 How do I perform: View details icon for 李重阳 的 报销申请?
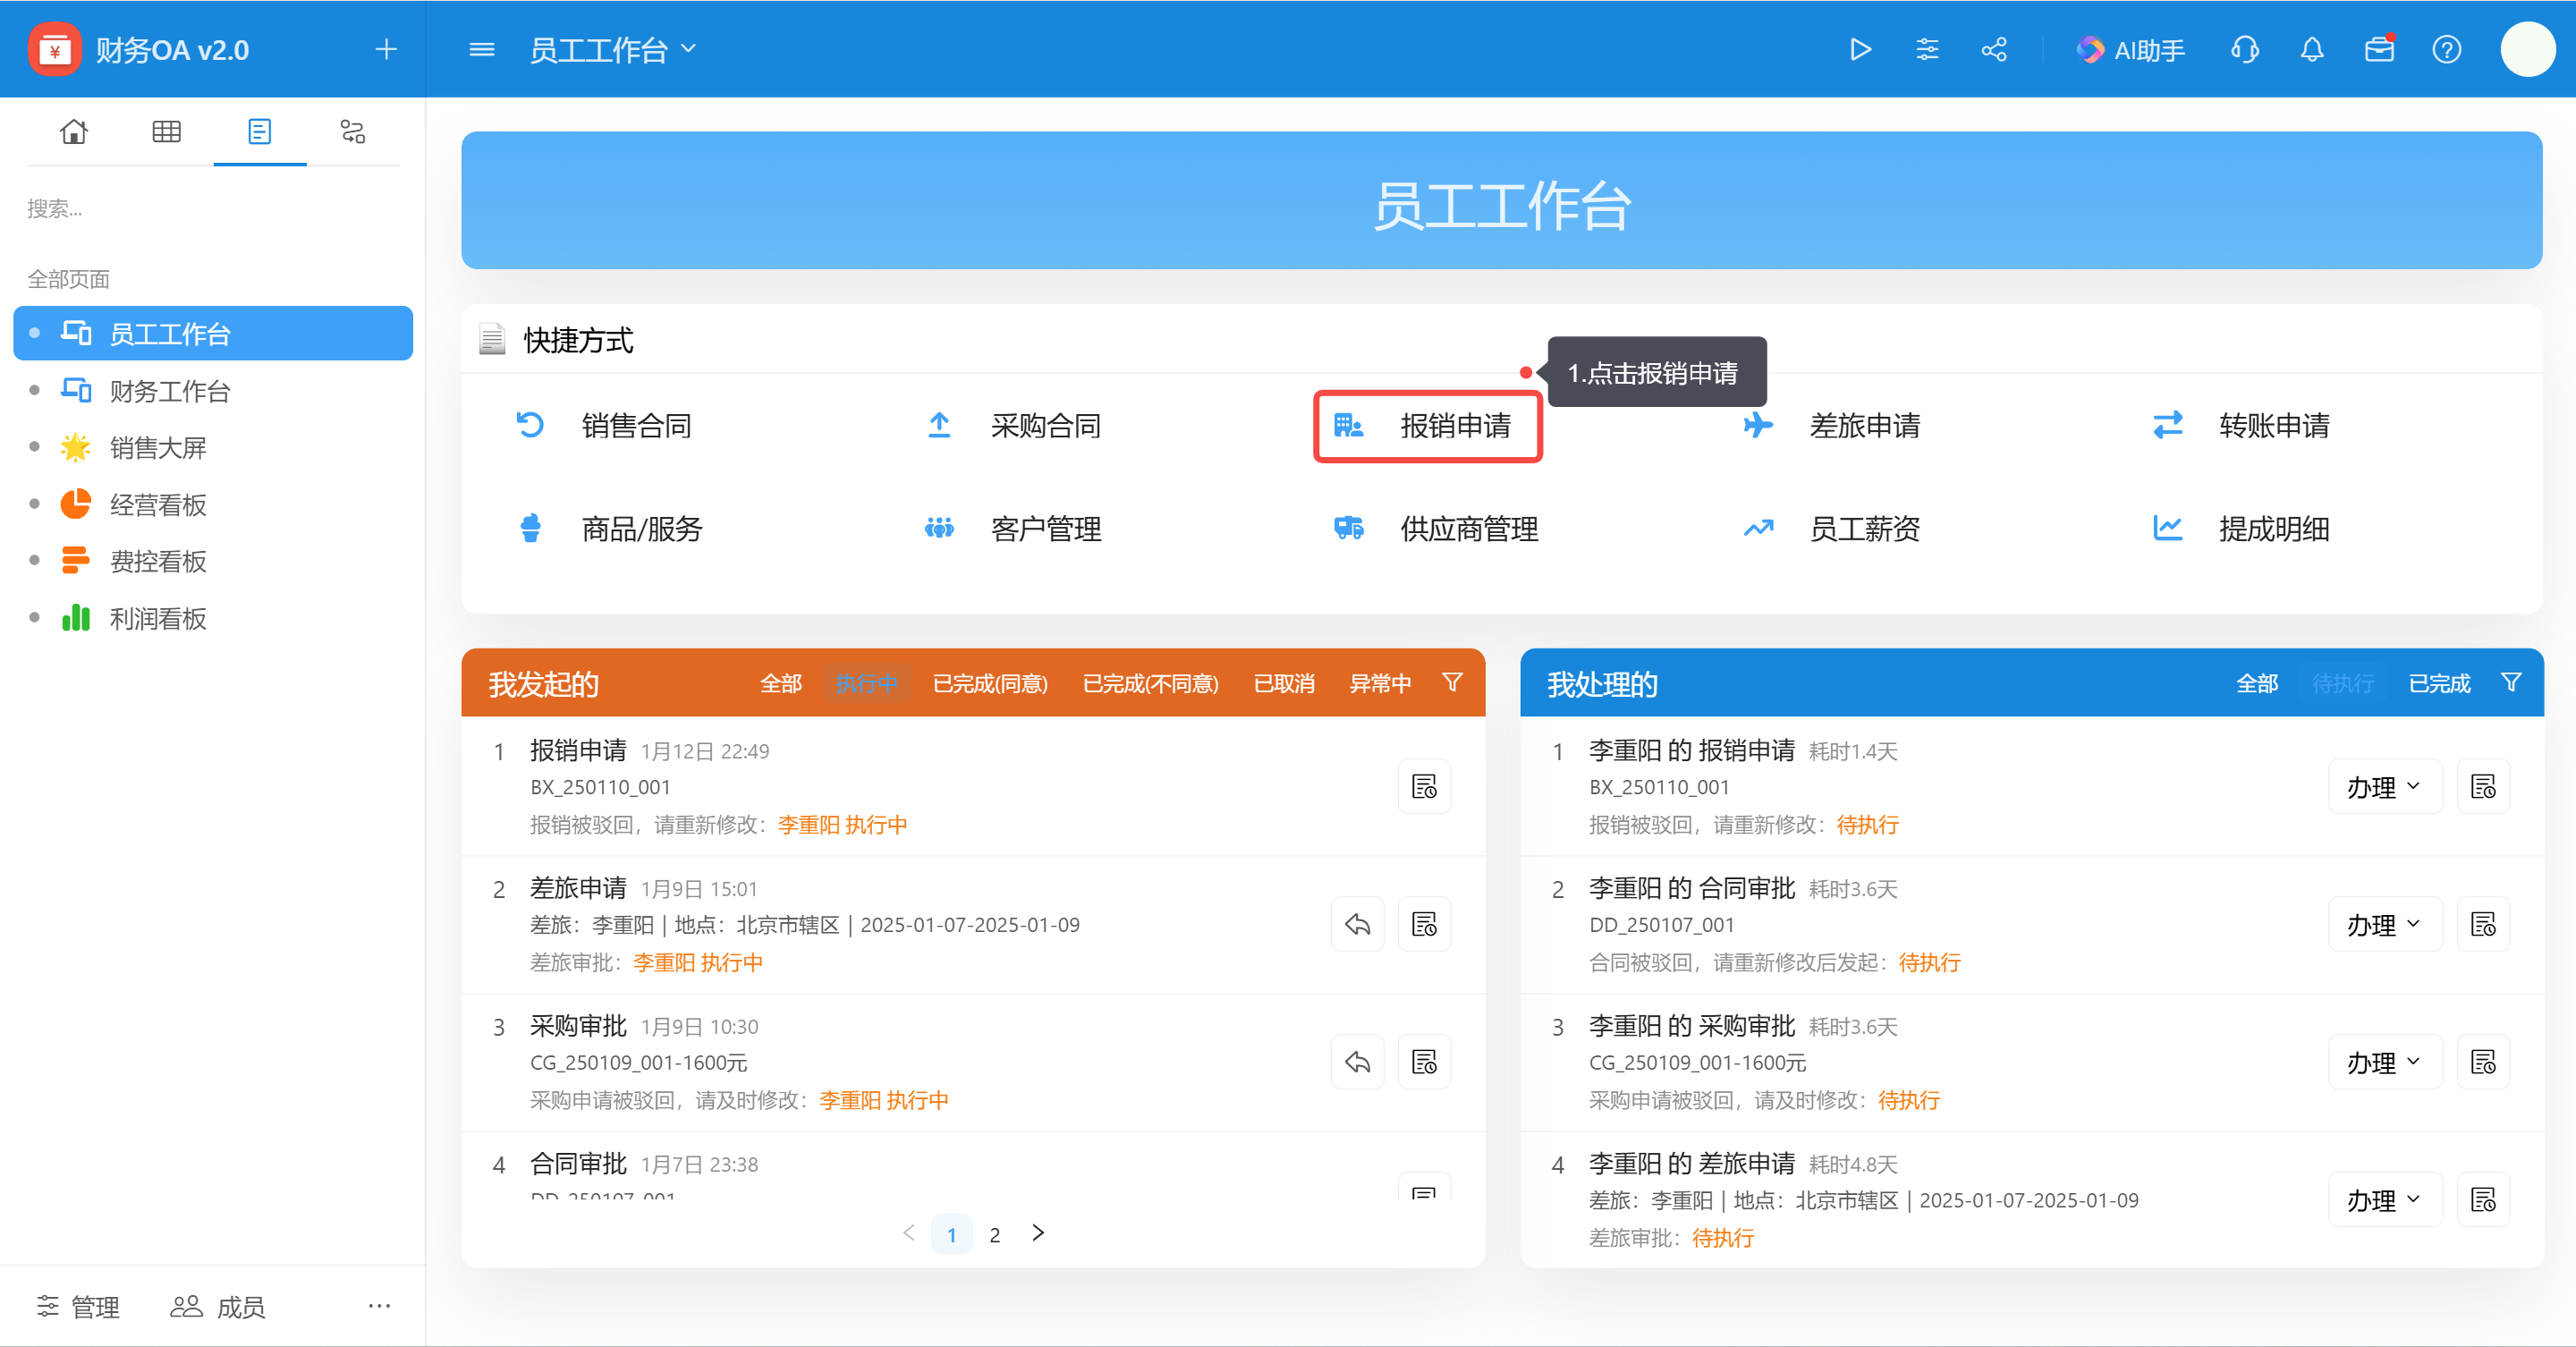[2483, 786]
